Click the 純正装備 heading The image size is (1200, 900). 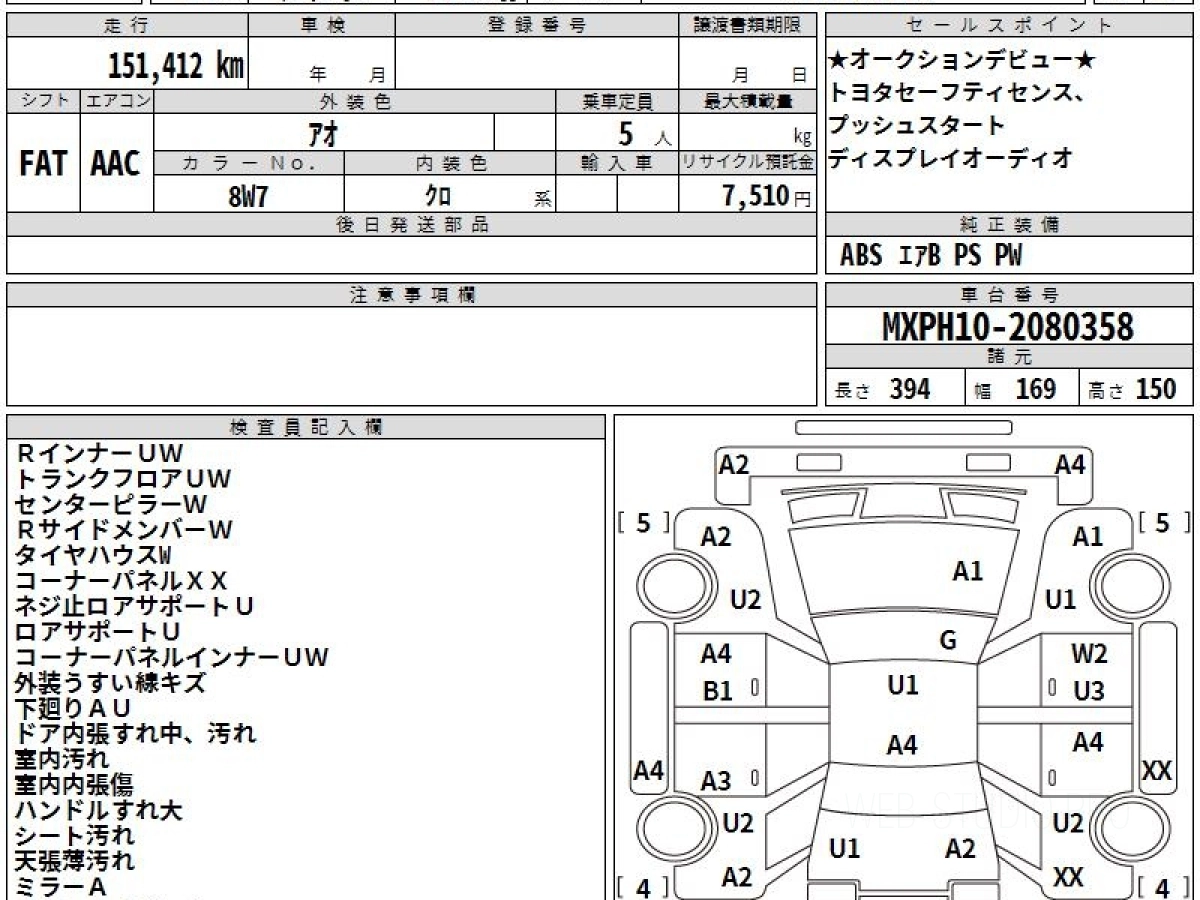(x=1010, y=225)
